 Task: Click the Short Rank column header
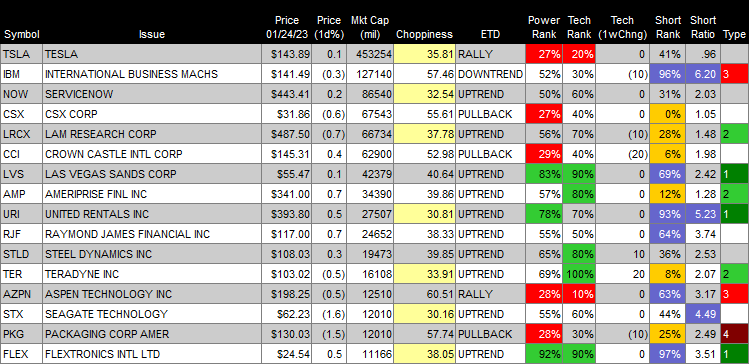[668, 27]
